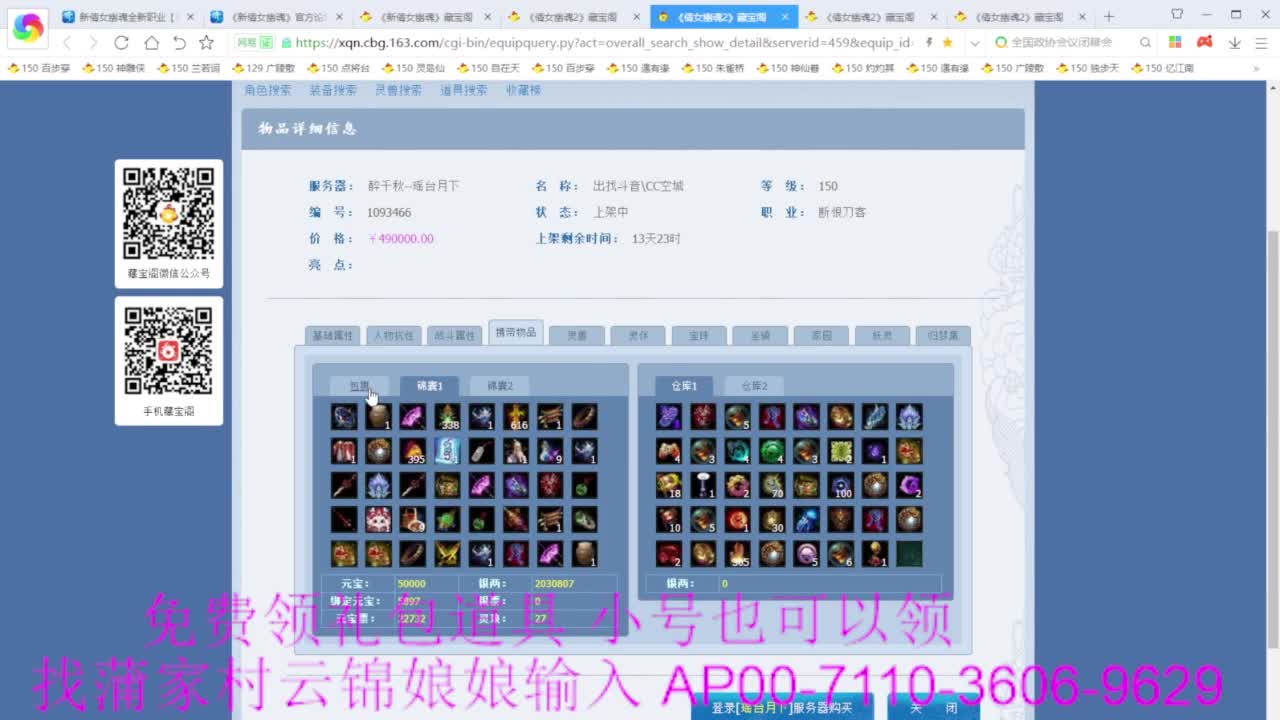Switch to the 包裹 sub-tab

[360, 386]
